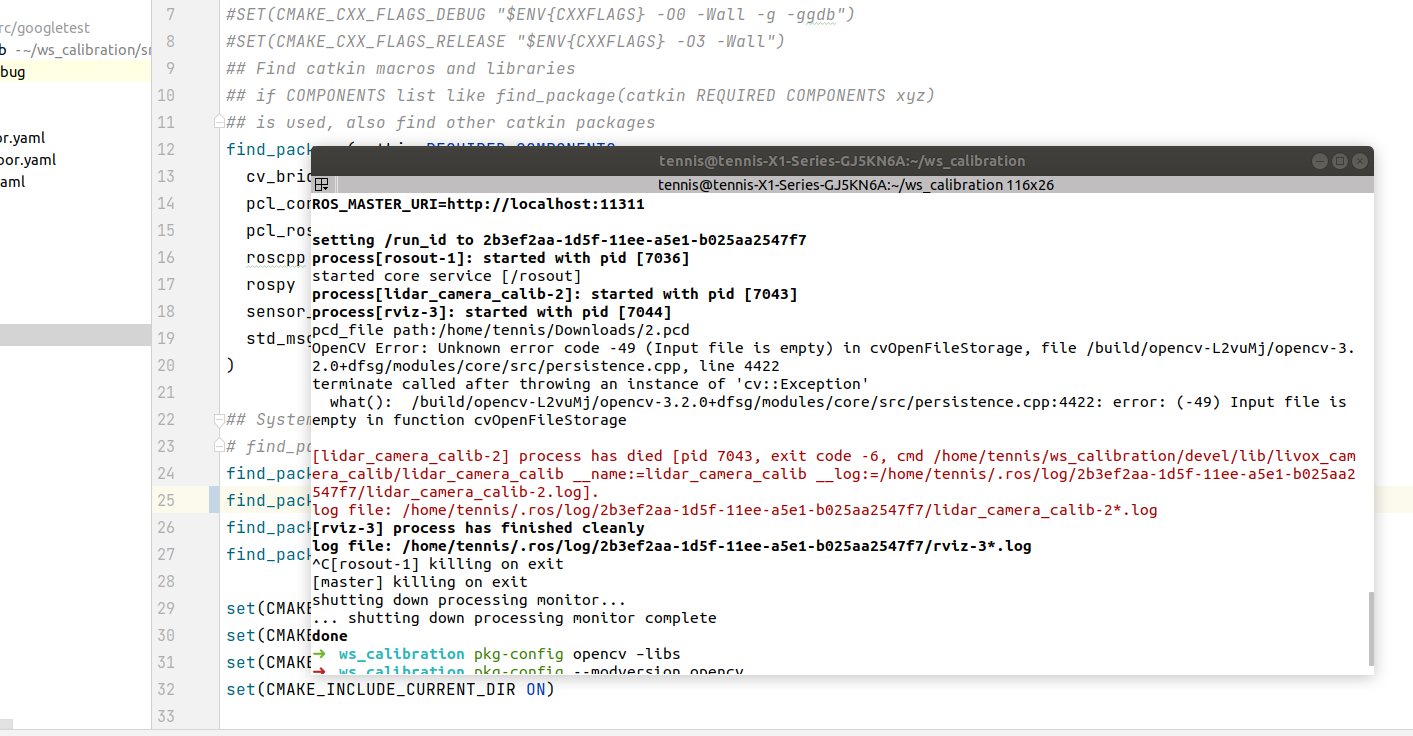Click the split-view grid icon in terminal

pos(322,185)
